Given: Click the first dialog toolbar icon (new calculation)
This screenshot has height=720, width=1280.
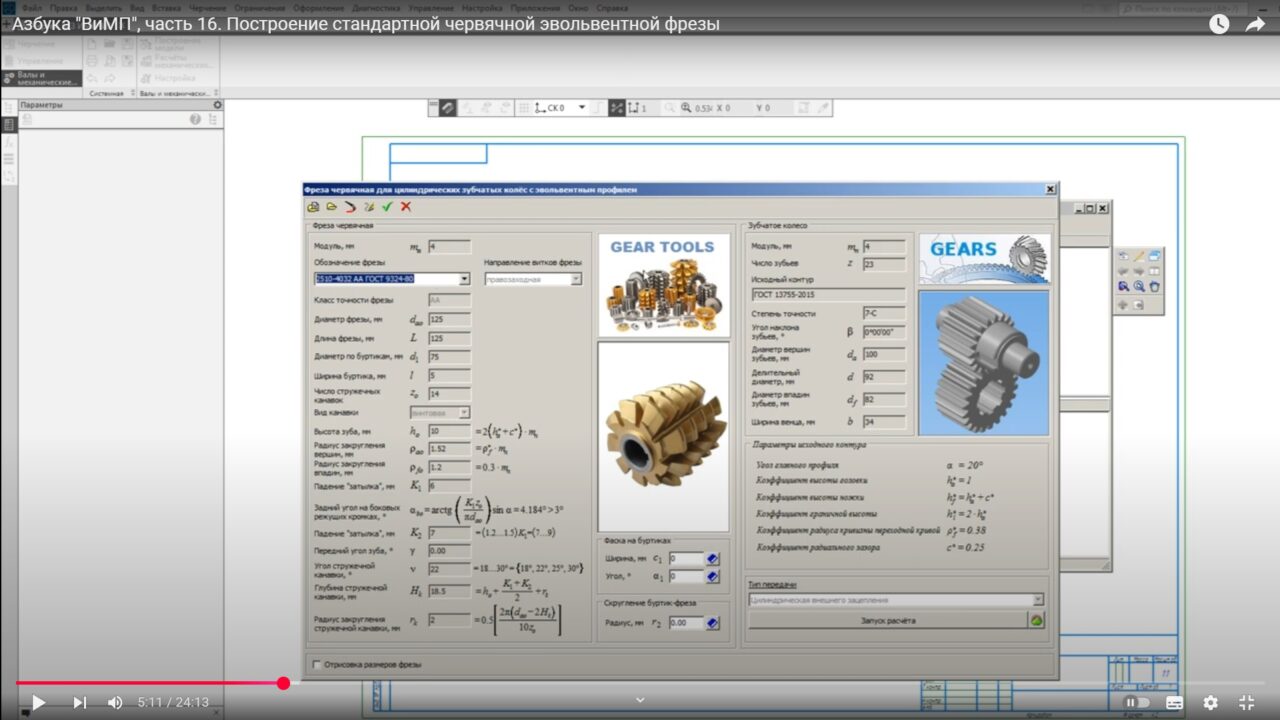Looking at the screenshot, I should 313,207.
